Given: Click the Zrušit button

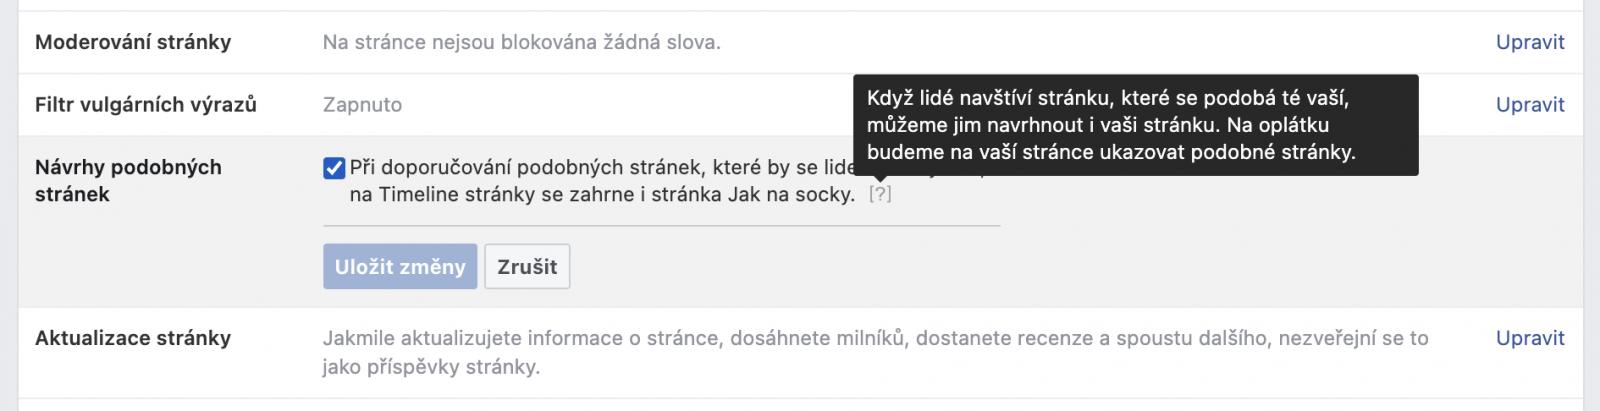Looking at the screenshot, I should click(527, 267).
